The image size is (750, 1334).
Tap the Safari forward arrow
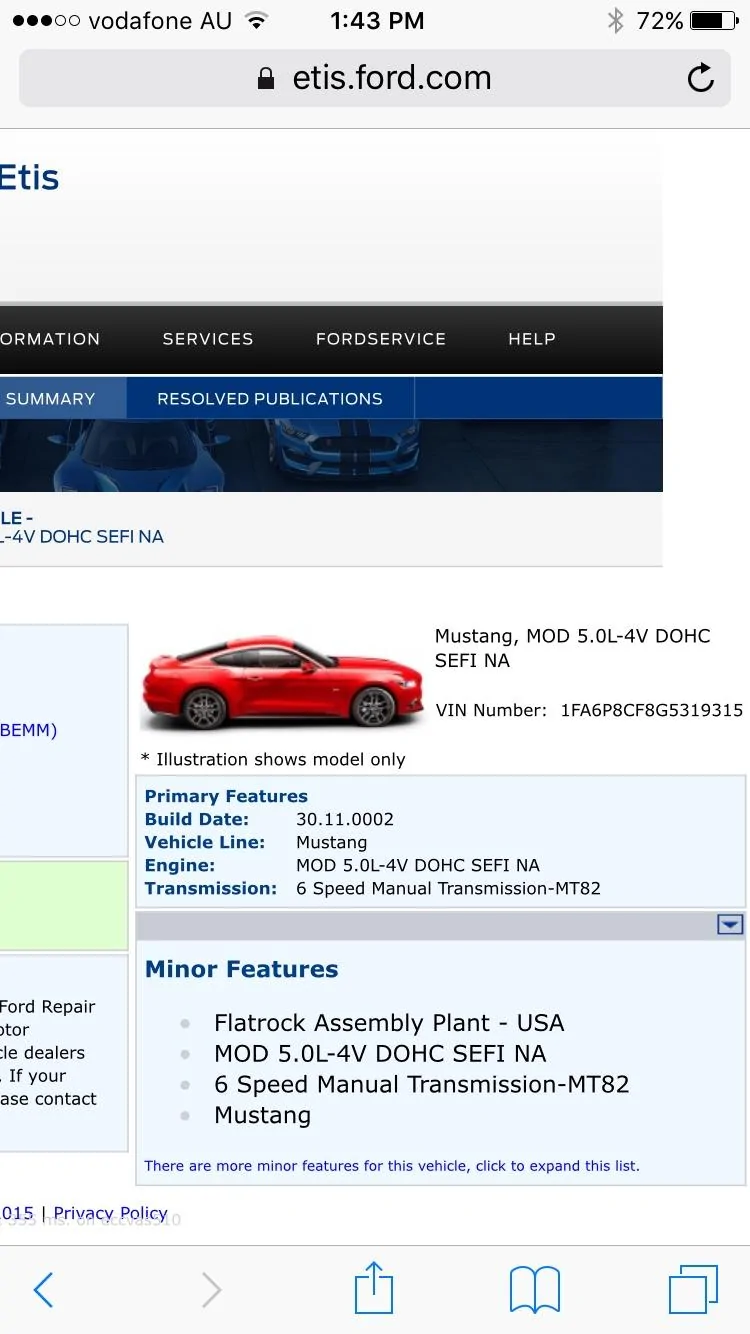pos(211,1290)
